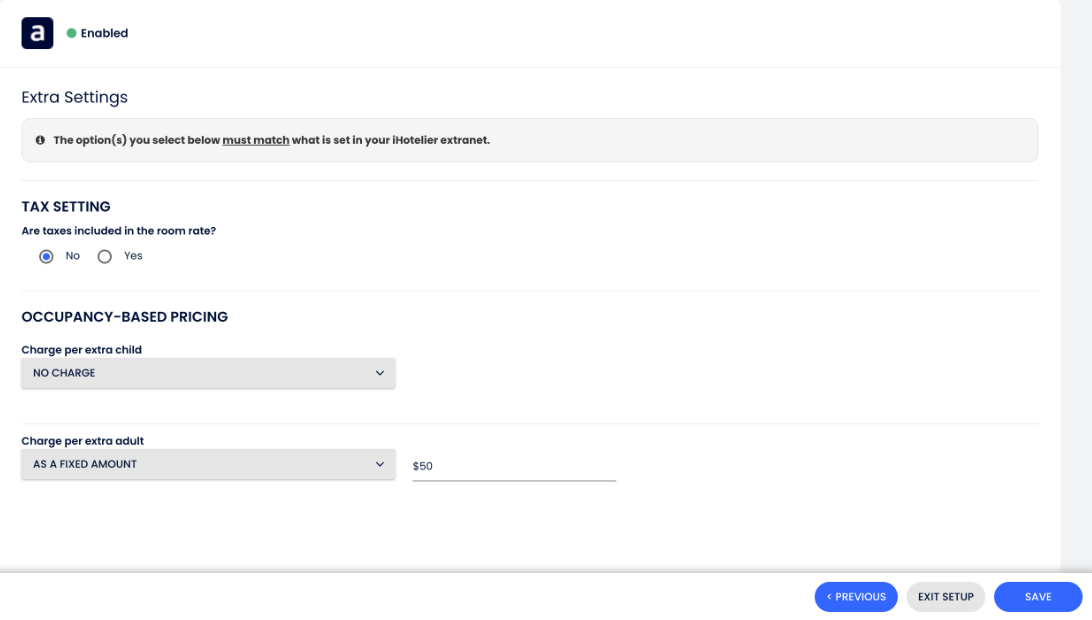Click the EXIT SETUP button
The width and height of the screenshot is (1092, 620).
pos(945,596)
